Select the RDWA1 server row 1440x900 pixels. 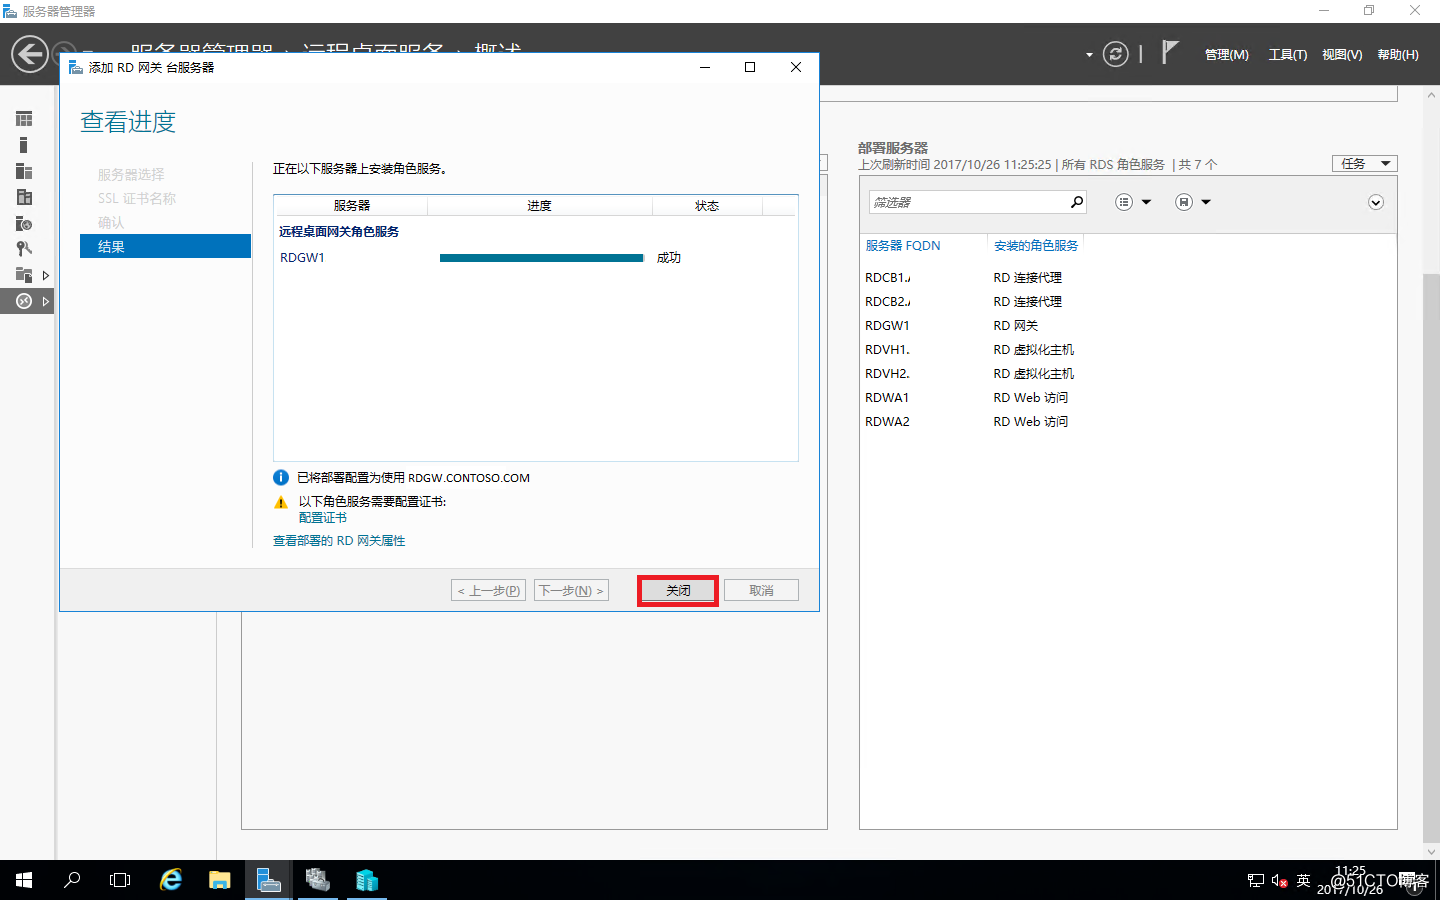click(x=1127, y=398)
